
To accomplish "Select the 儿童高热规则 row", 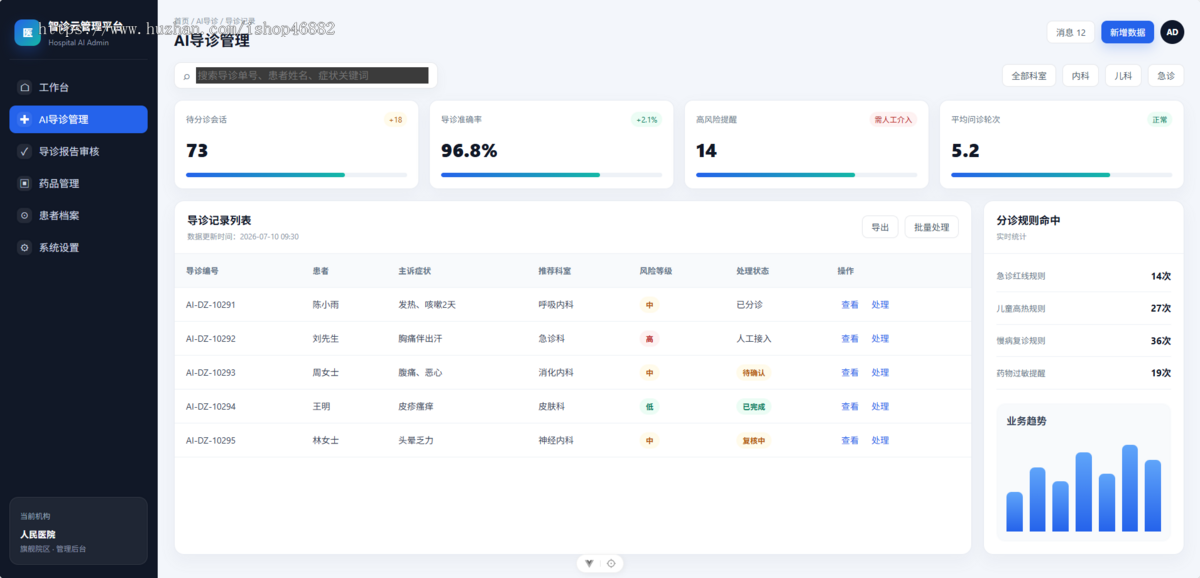I will click(x=1083, y=308).
